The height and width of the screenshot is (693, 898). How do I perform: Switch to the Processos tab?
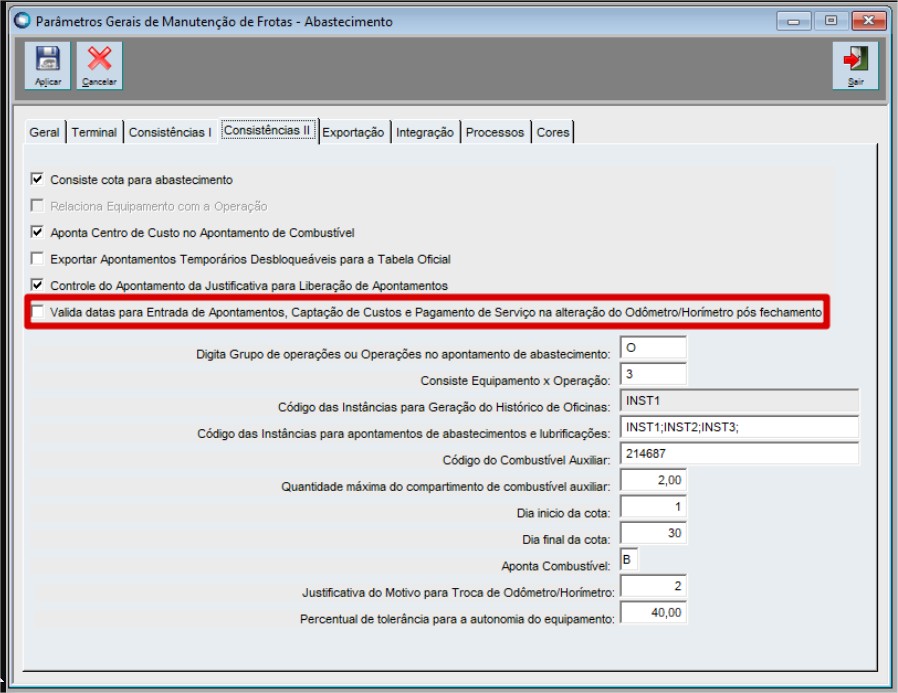495,132
